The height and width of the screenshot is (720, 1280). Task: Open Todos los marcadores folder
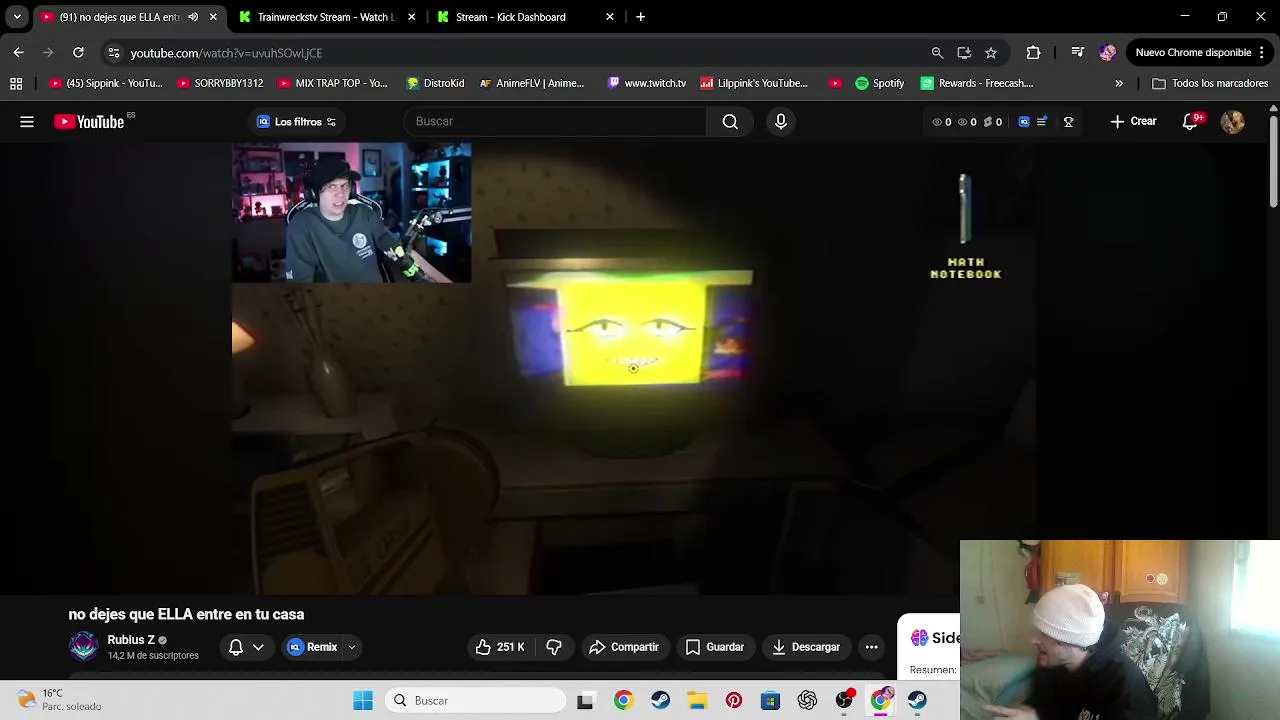pyautogui.click(x=1210, y=84)
